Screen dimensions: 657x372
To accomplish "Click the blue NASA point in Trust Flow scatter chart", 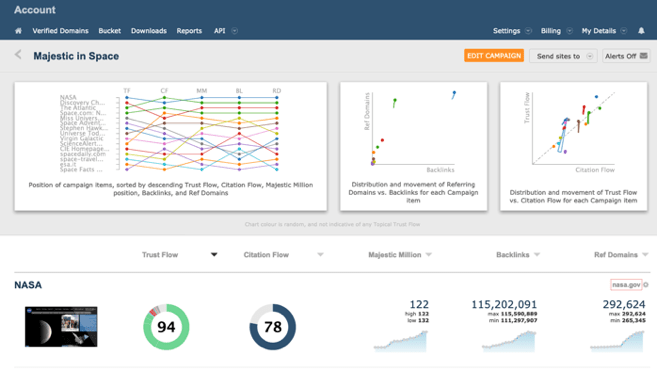I will point(596,97).
